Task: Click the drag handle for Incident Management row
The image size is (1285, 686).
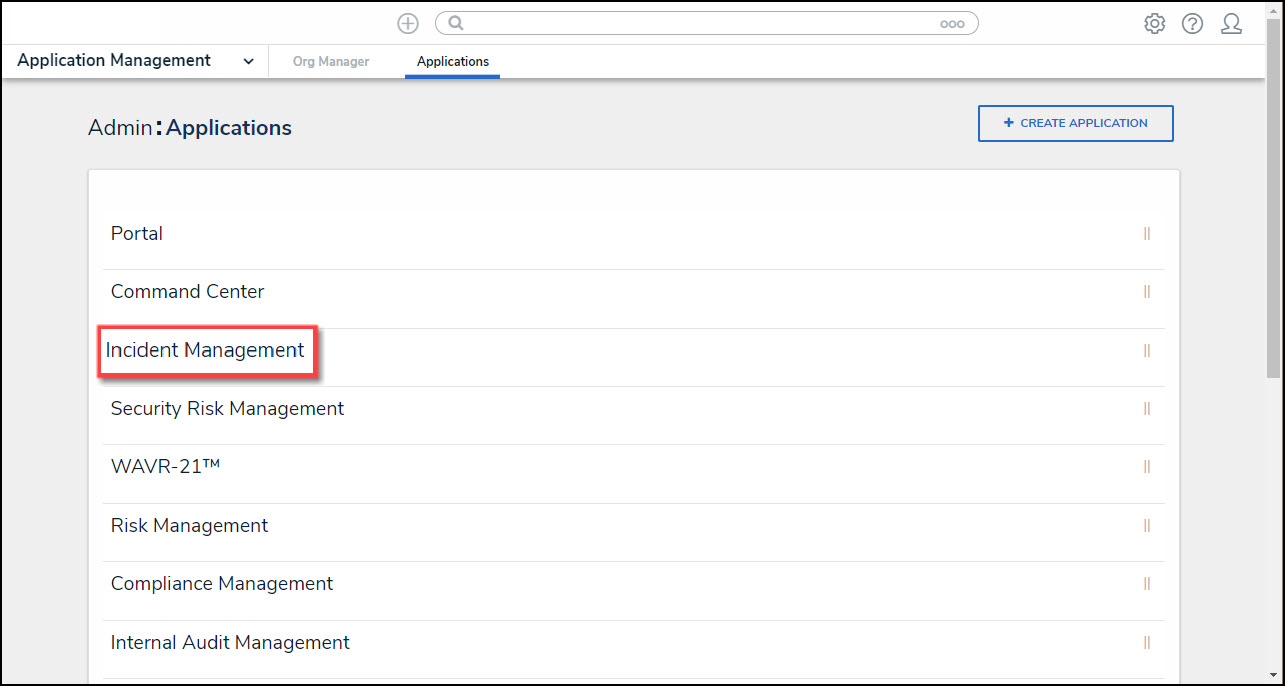Action: point(1147,351)
